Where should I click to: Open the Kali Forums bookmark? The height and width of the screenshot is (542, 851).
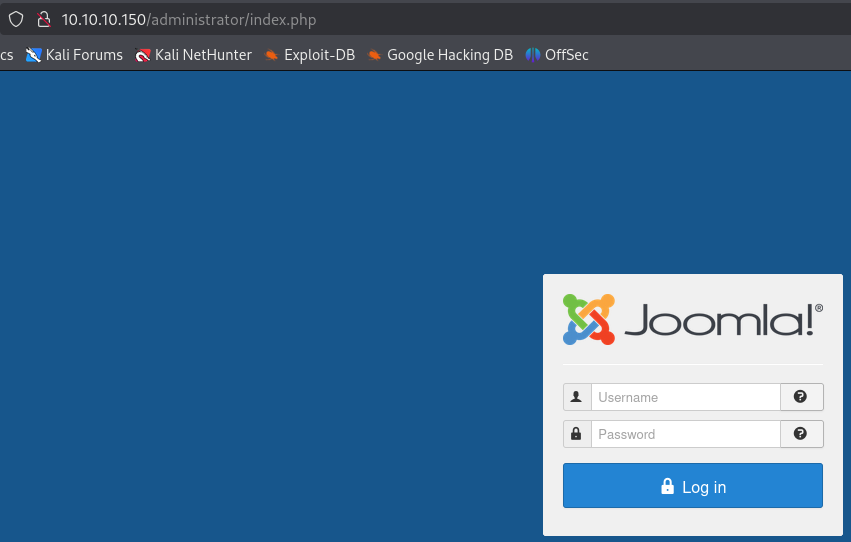(x=75, y=55)
